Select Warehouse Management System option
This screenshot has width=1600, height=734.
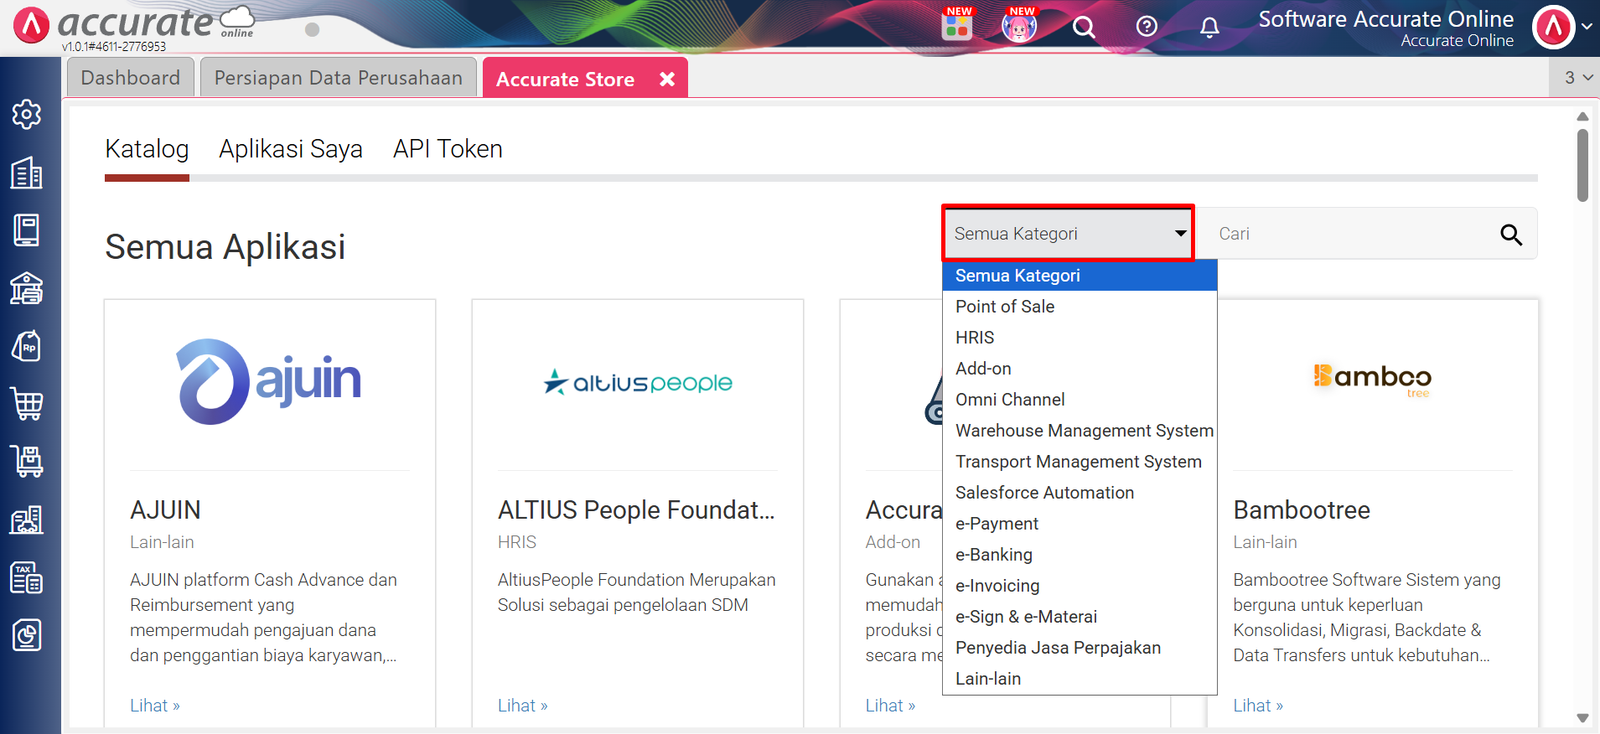pyautogui.click(x=1080, y=430)
